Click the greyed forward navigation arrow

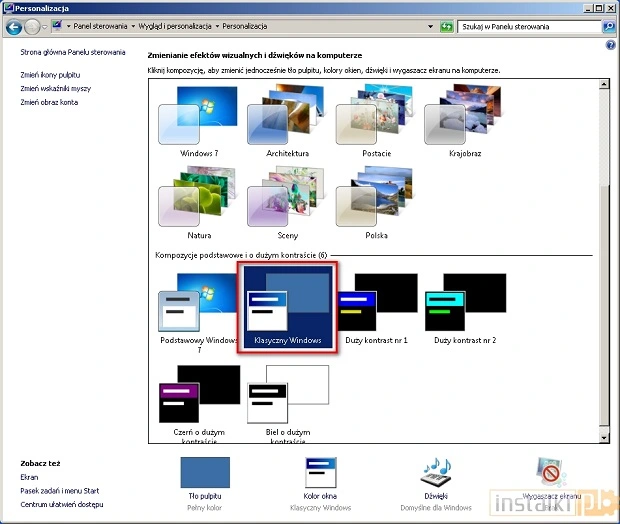[x=32, y=27]
